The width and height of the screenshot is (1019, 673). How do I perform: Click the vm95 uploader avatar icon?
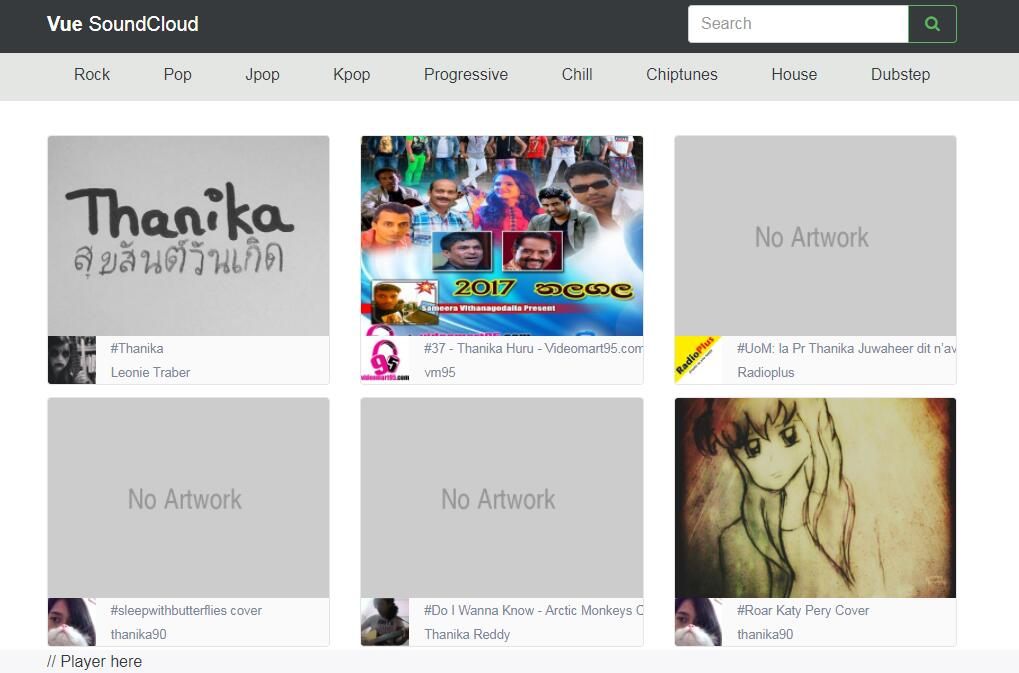pos(385,360)
